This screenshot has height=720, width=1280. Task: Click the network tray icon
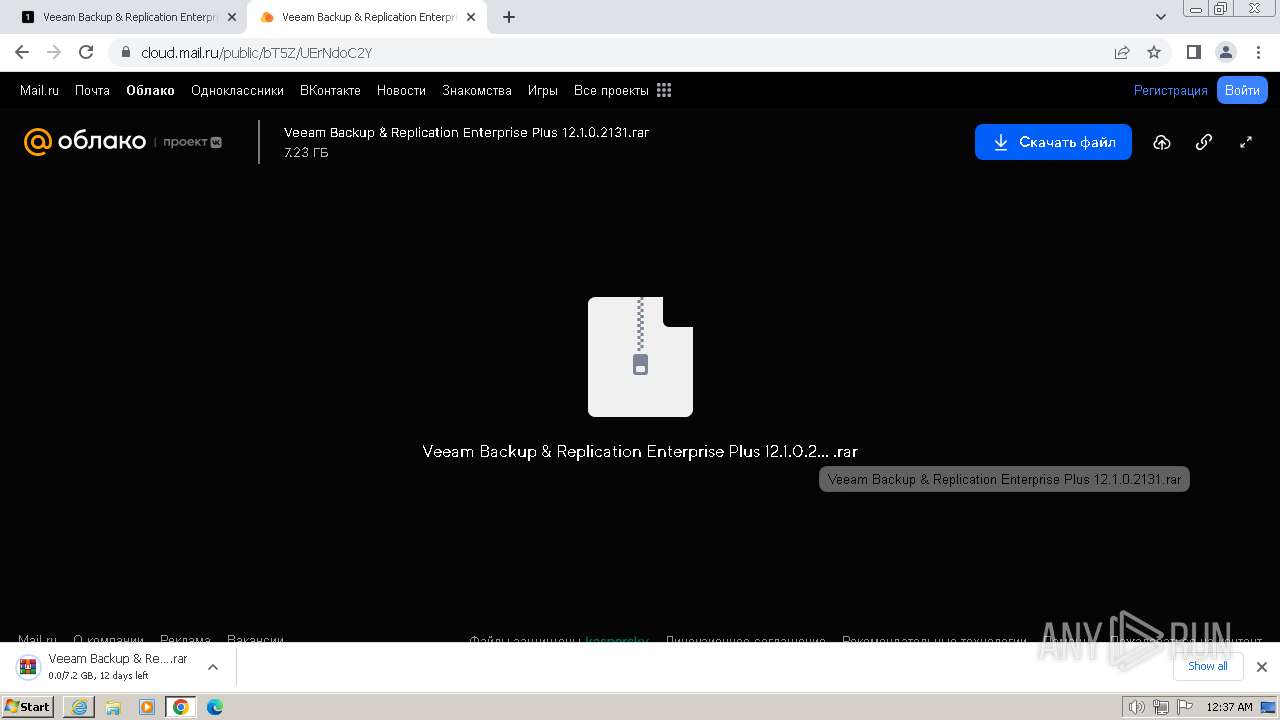1160,707
